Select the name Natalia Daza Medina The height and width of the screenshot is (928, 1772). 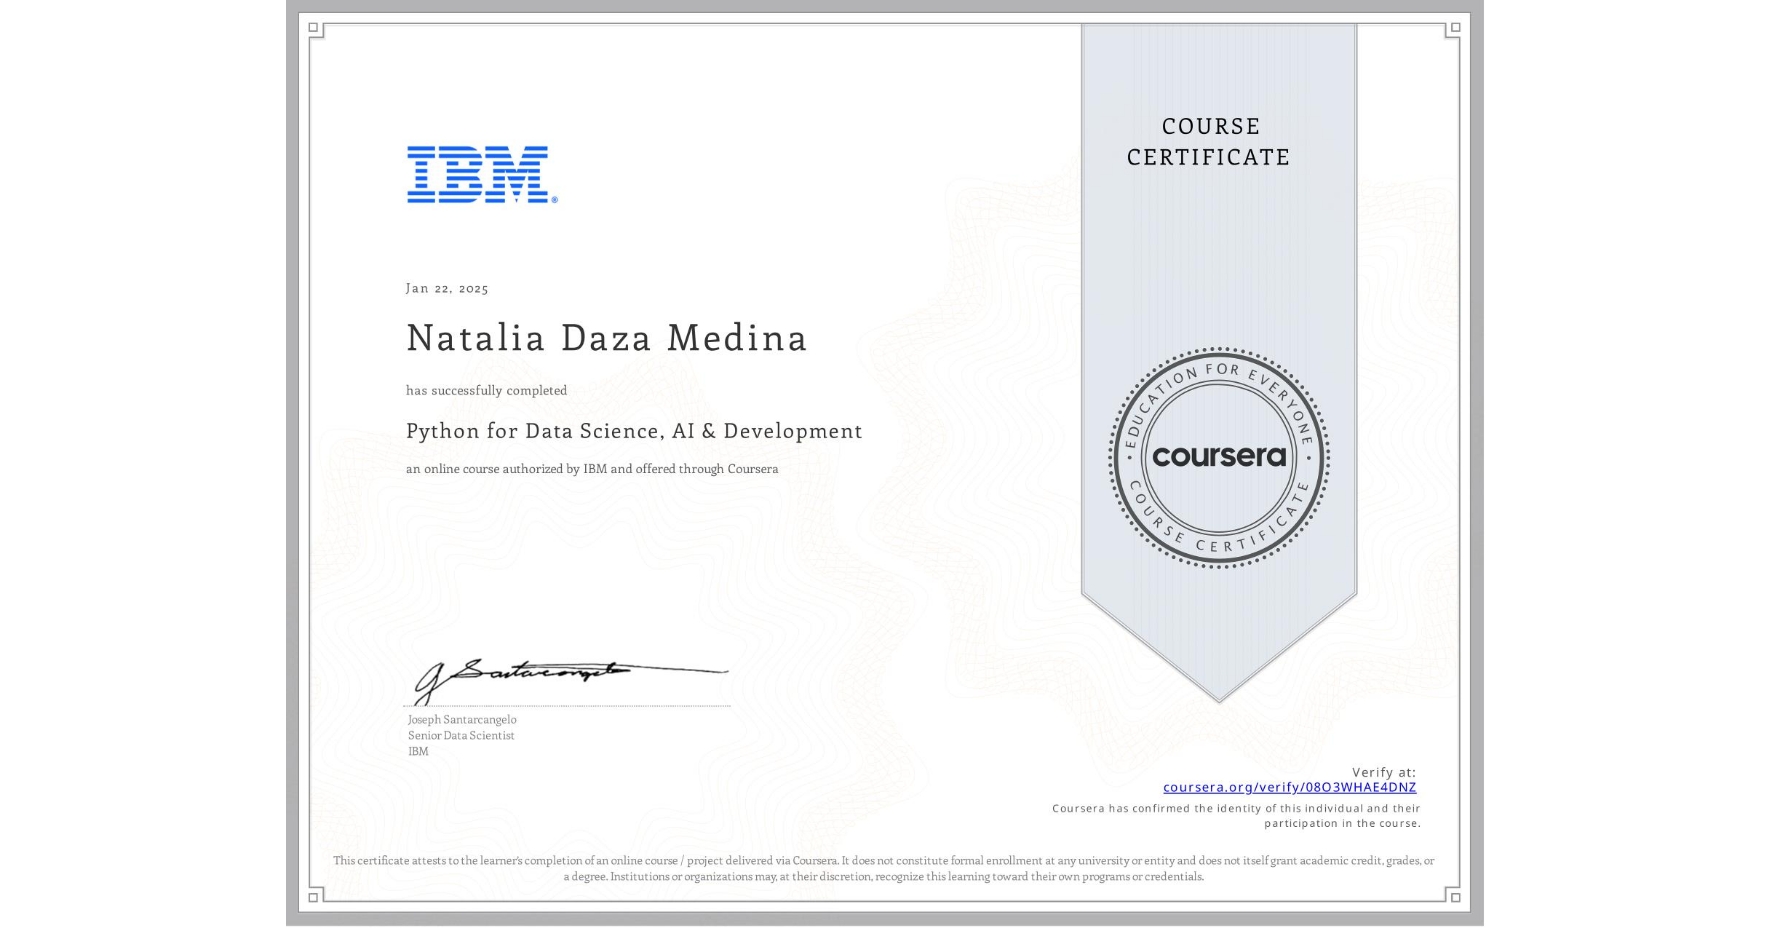click(606, 339)
